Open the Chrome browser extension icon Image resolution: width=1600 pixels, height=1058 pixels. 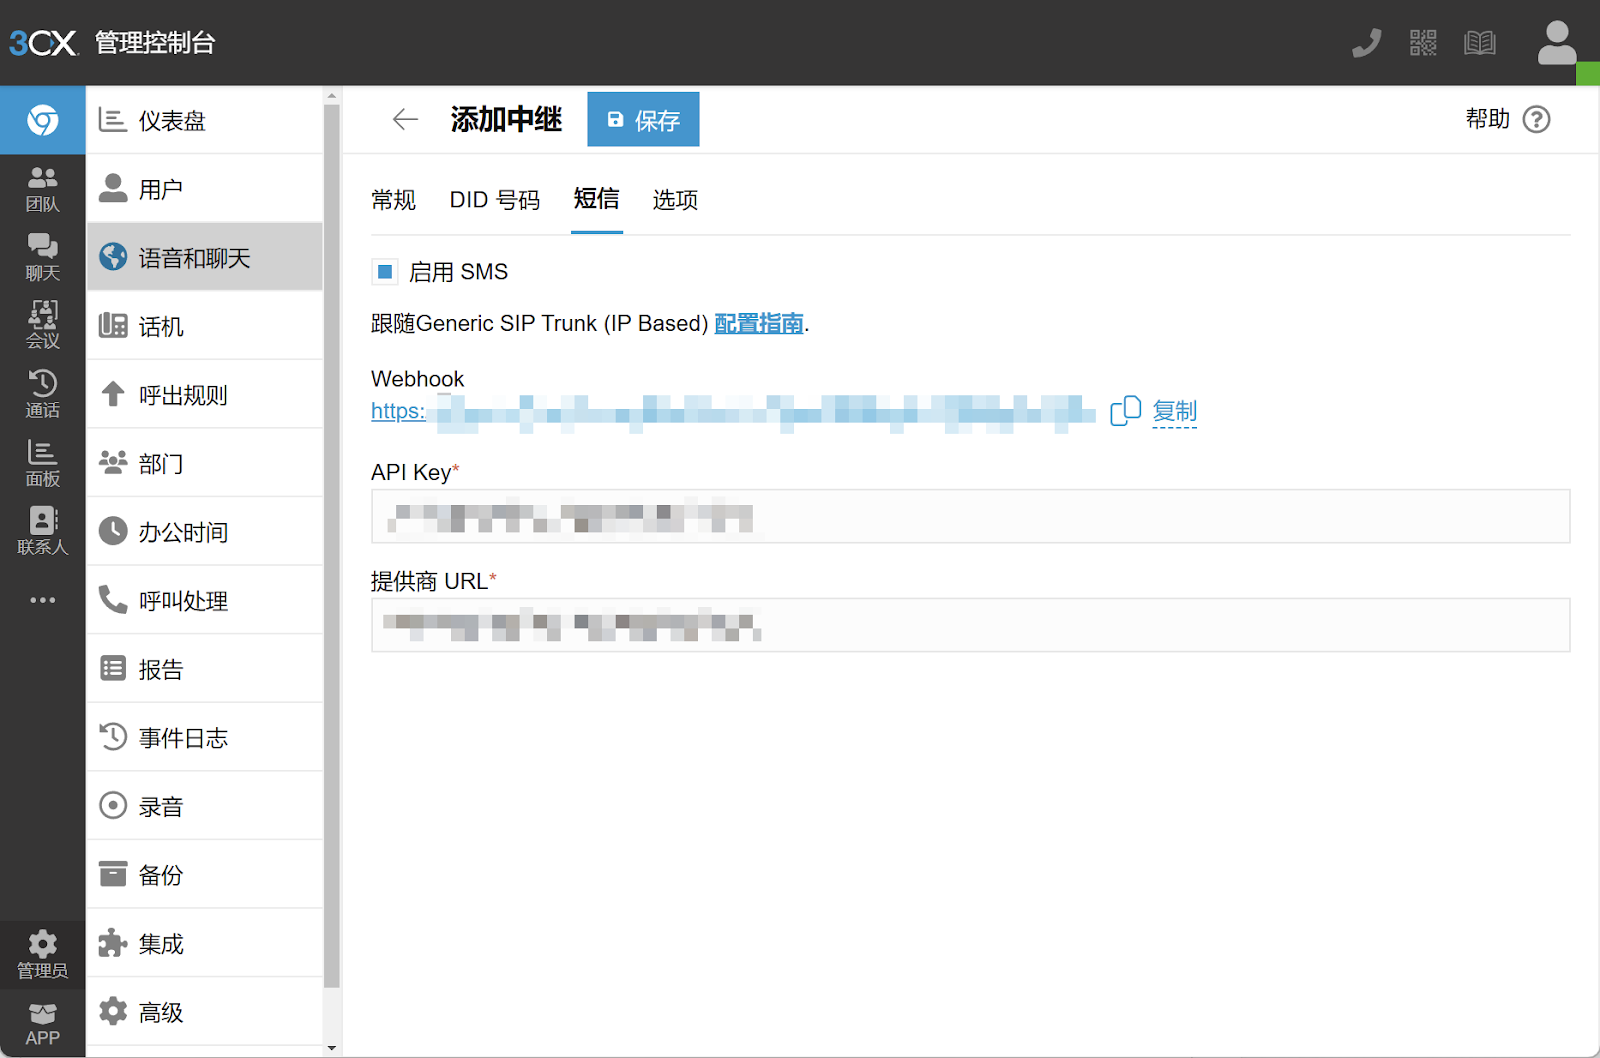pos(42,120)
